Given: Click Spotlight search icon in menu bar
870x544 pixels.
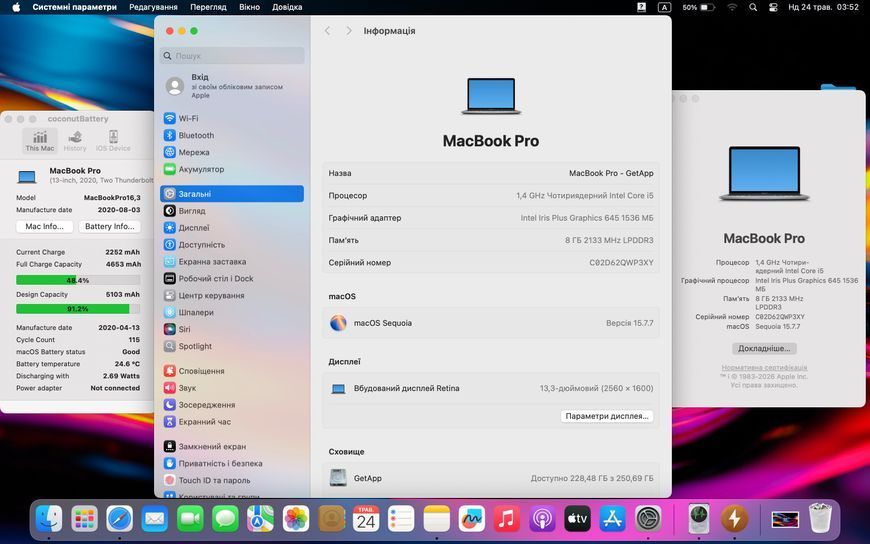Looking at the screenshot, I should pyautogui.click(x=753, y=7).
